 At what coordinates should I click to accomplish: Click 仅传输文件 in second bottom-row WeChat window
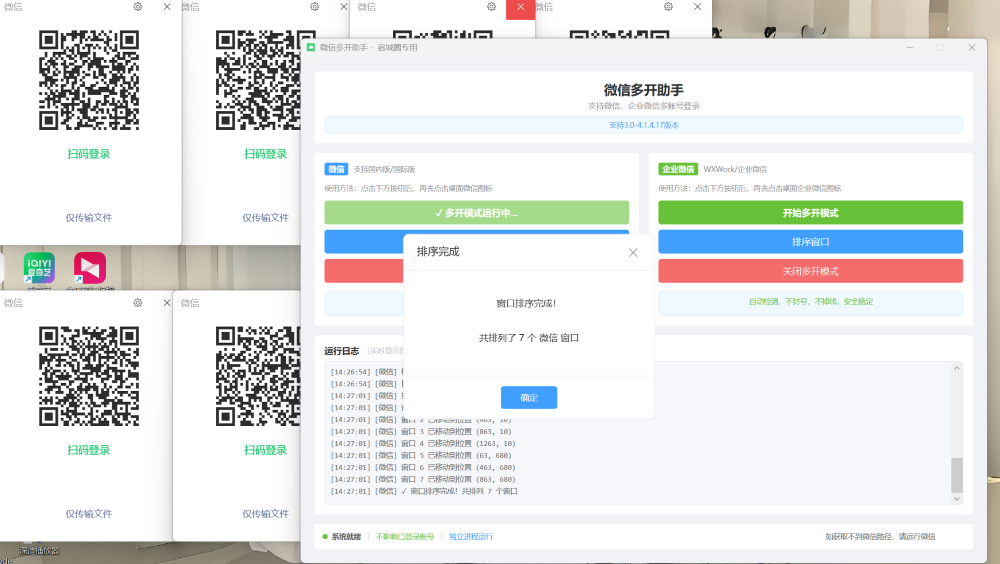click(265, 514)
